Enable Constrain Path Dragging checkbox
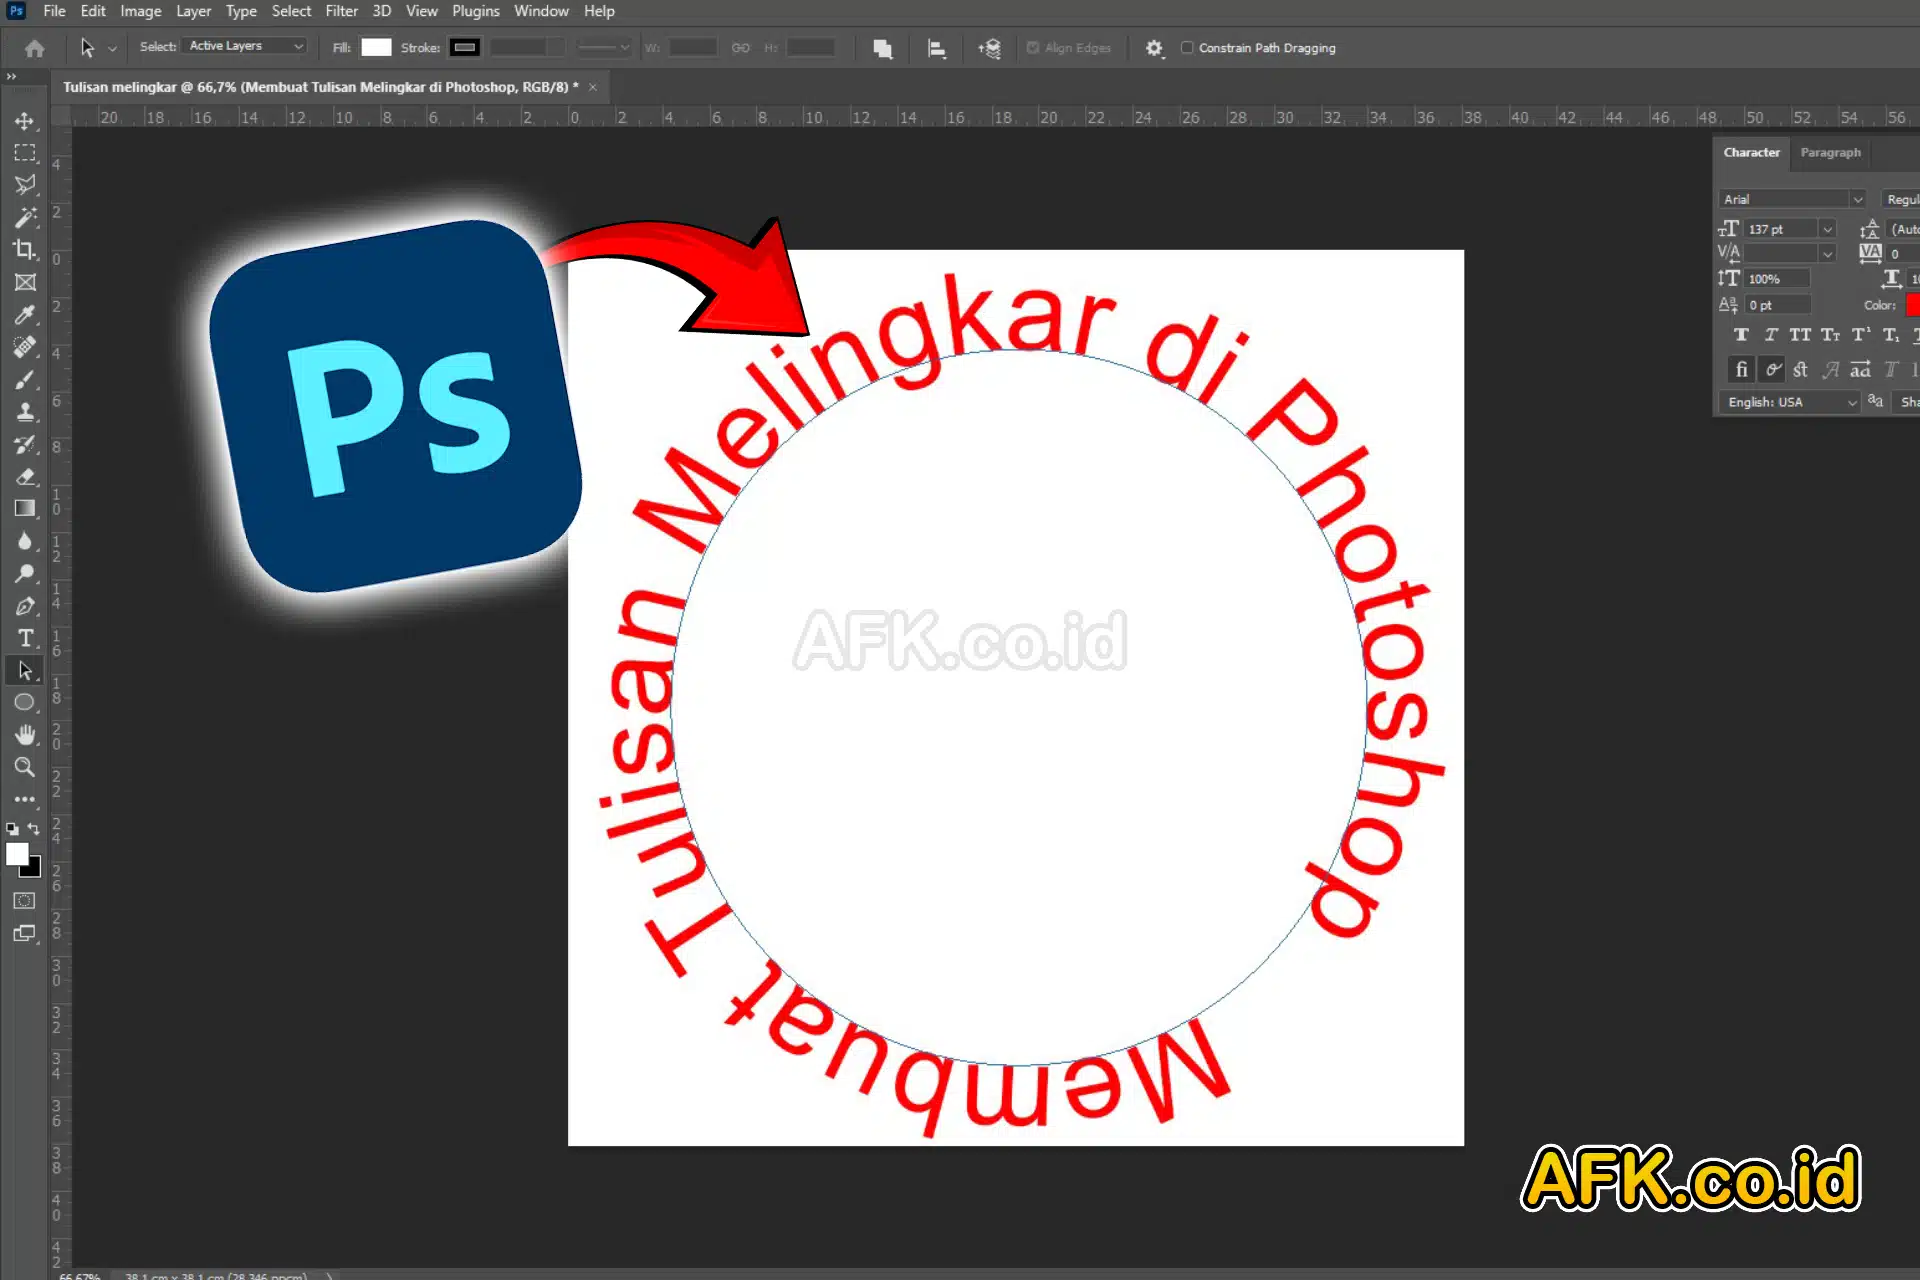Image resolution: width=1920 pixels, height=1280 pixels. [x=1187, y=47]
